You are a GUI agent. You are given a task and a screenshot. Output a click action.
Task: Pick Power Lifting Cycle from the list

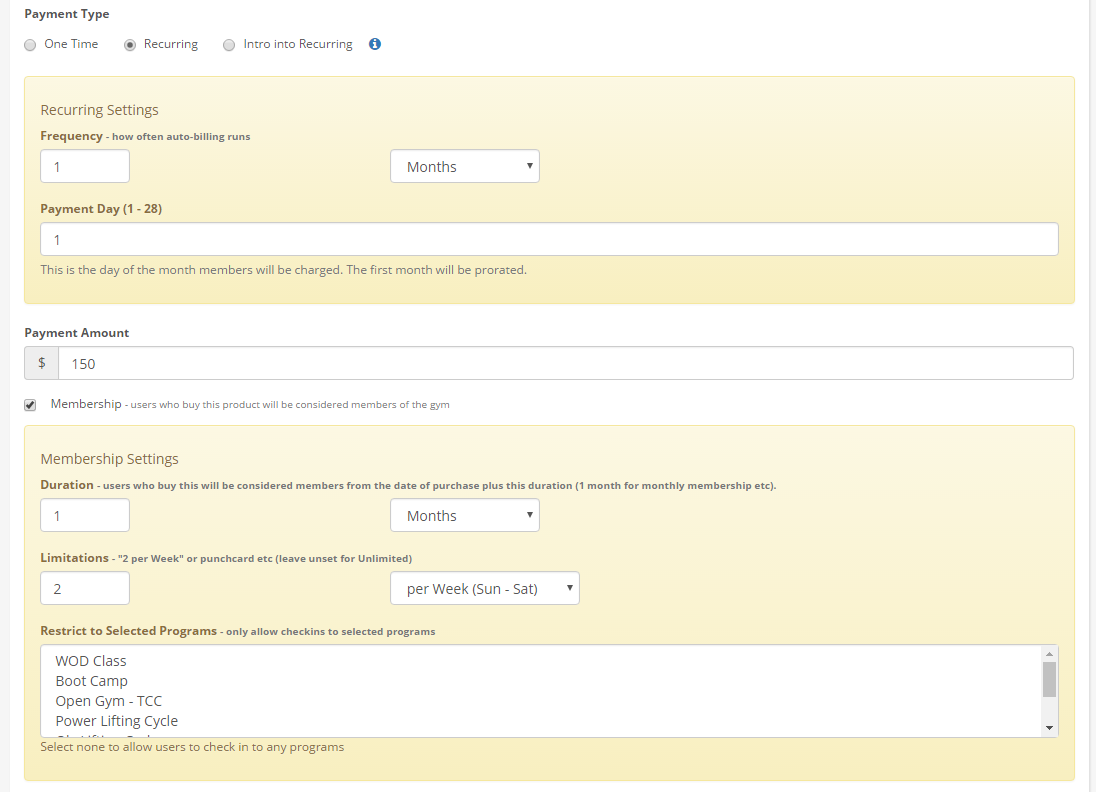point(117,721)
